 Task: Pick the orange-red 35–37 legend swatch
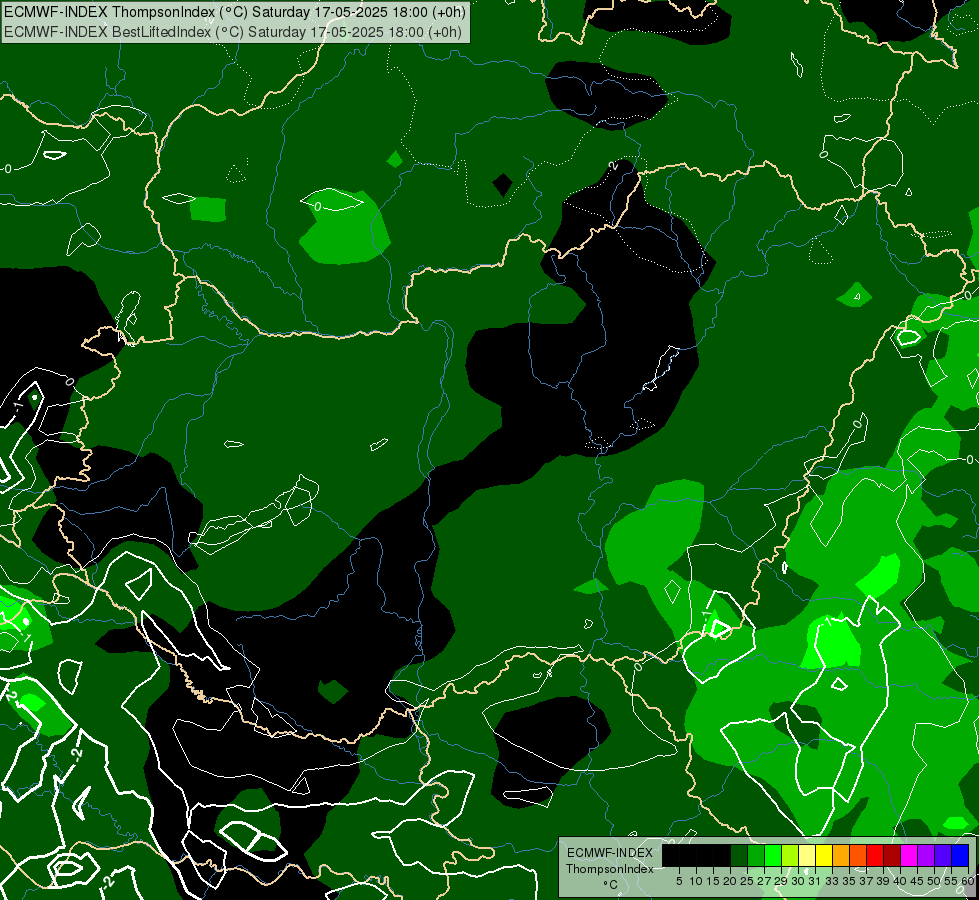click(858, 855)
